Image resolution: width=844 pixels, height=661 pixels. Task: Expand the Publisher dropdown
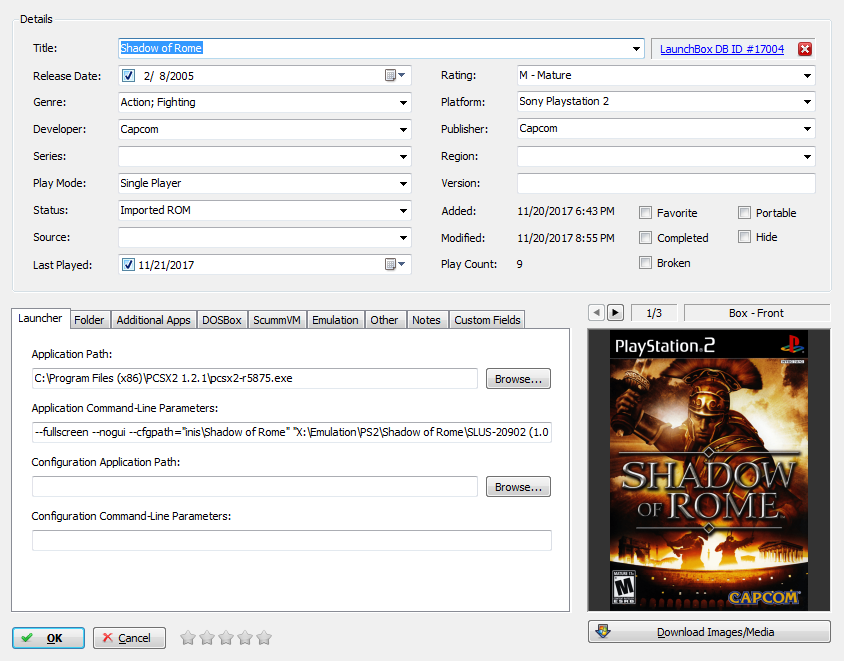[807, 128]
